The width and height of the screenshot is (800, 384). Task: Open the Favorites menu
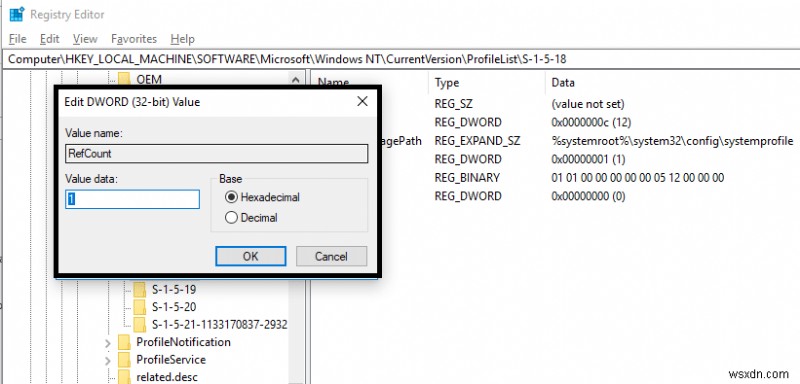(x=134, y=39)
